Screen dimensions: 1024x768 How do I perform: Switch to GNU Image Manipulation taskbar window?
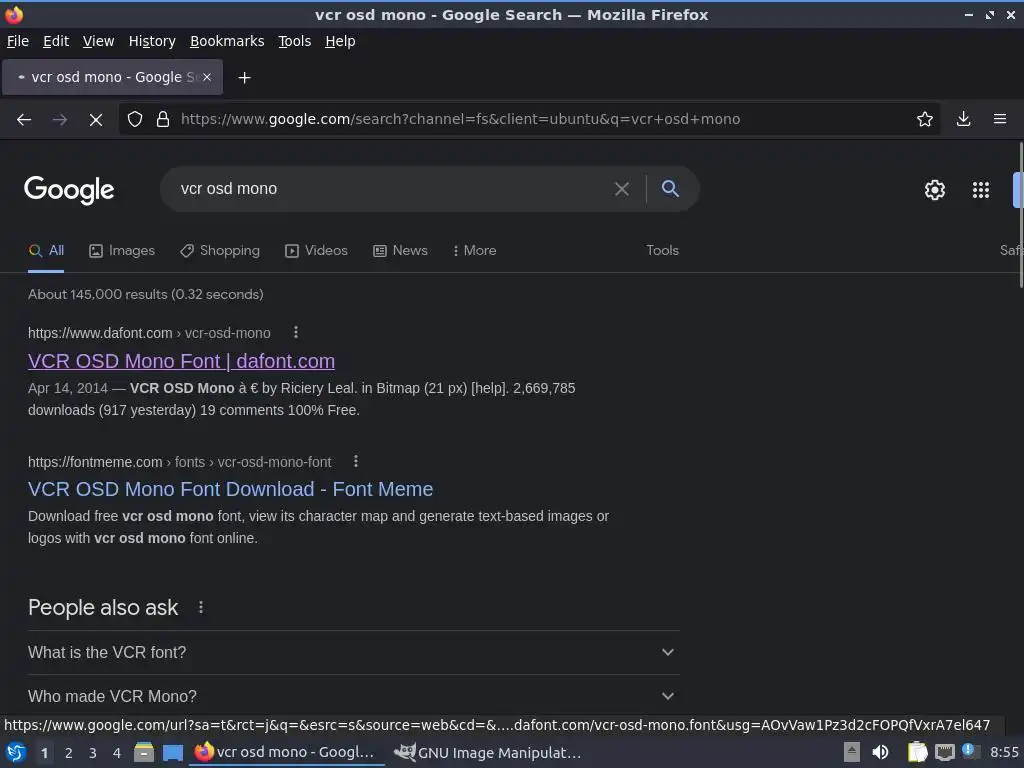pos(488,752)
